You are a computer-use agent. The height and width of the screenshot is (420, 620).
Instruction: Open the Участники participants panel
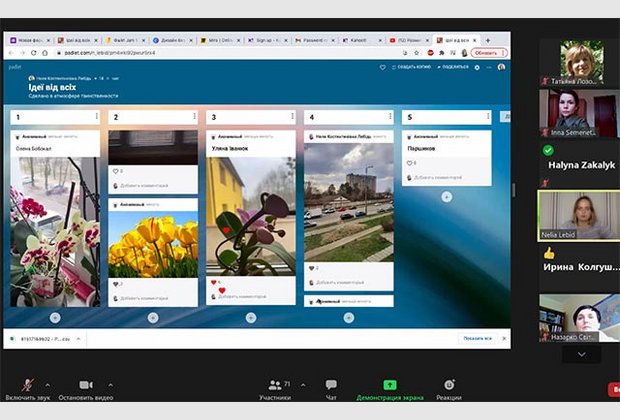[274, 386]
